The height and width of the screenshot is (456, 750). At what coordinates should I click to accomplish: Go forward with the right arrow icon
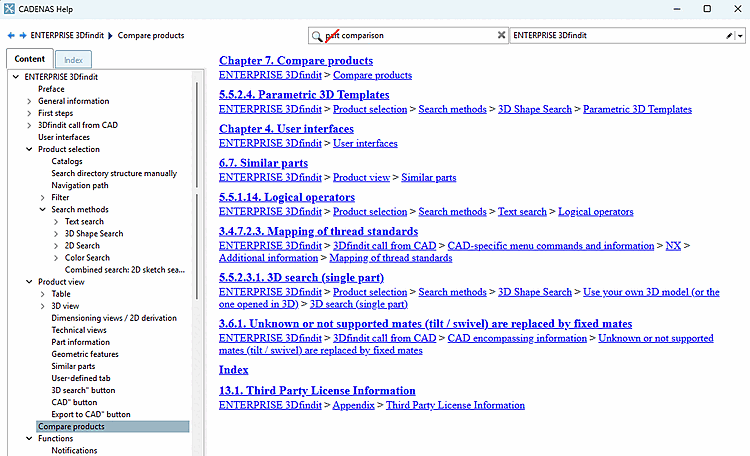(x=22, y=35)
